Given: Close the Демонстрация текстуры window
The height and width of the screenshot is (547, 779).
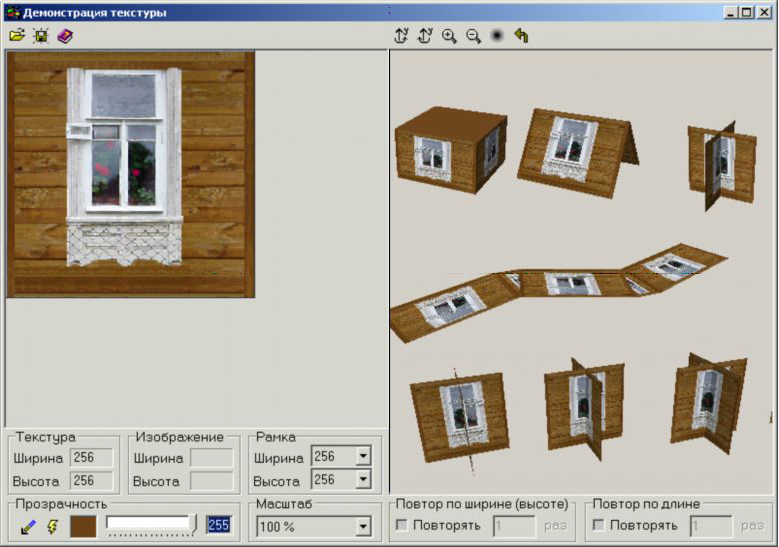Looking at the screenshot, I should (x=764, y=12).
